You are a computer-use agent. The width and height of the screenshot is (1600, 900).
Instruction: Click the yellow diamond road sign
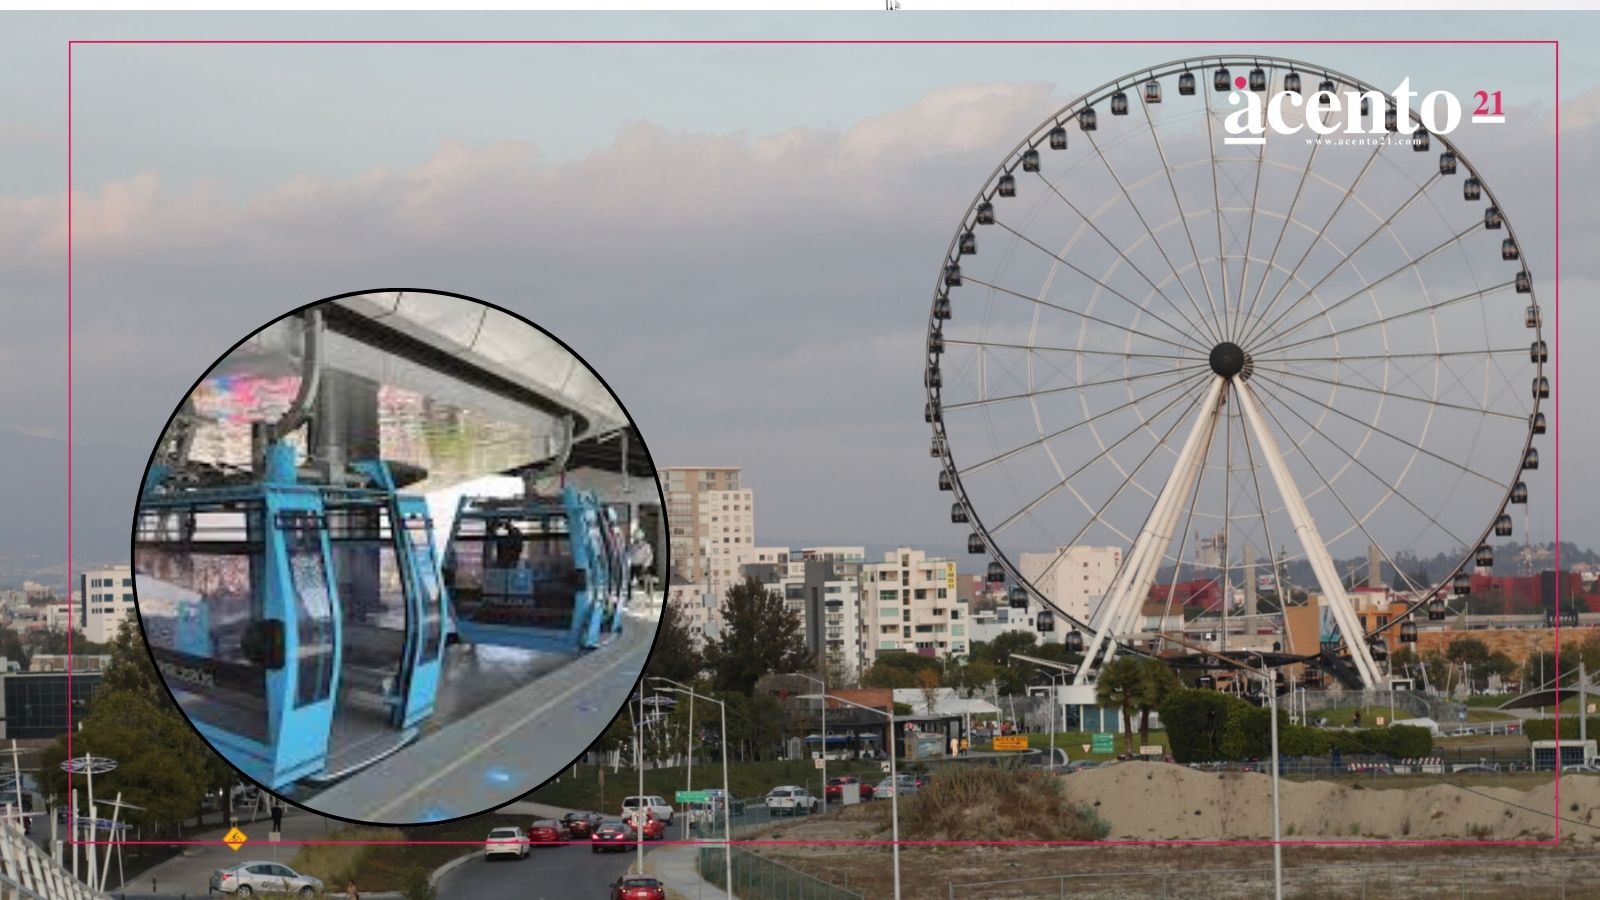click(235, 838)
